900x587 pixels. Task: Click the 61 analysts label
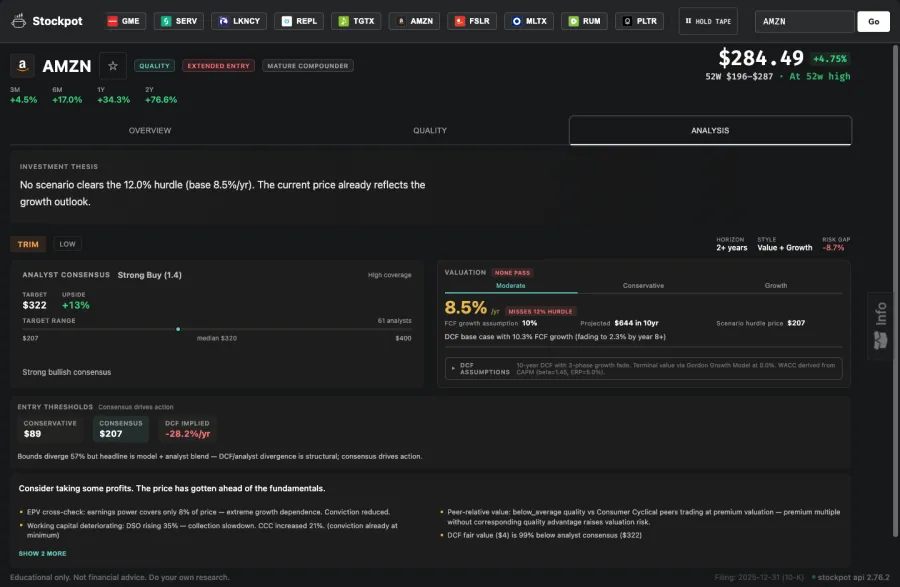394,321
